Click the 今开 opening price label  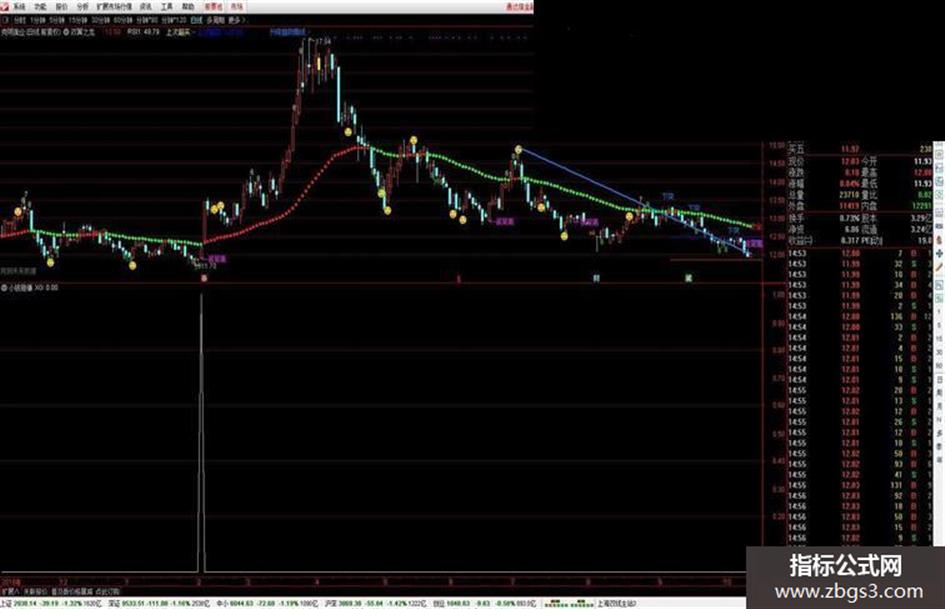coord(869,162)
